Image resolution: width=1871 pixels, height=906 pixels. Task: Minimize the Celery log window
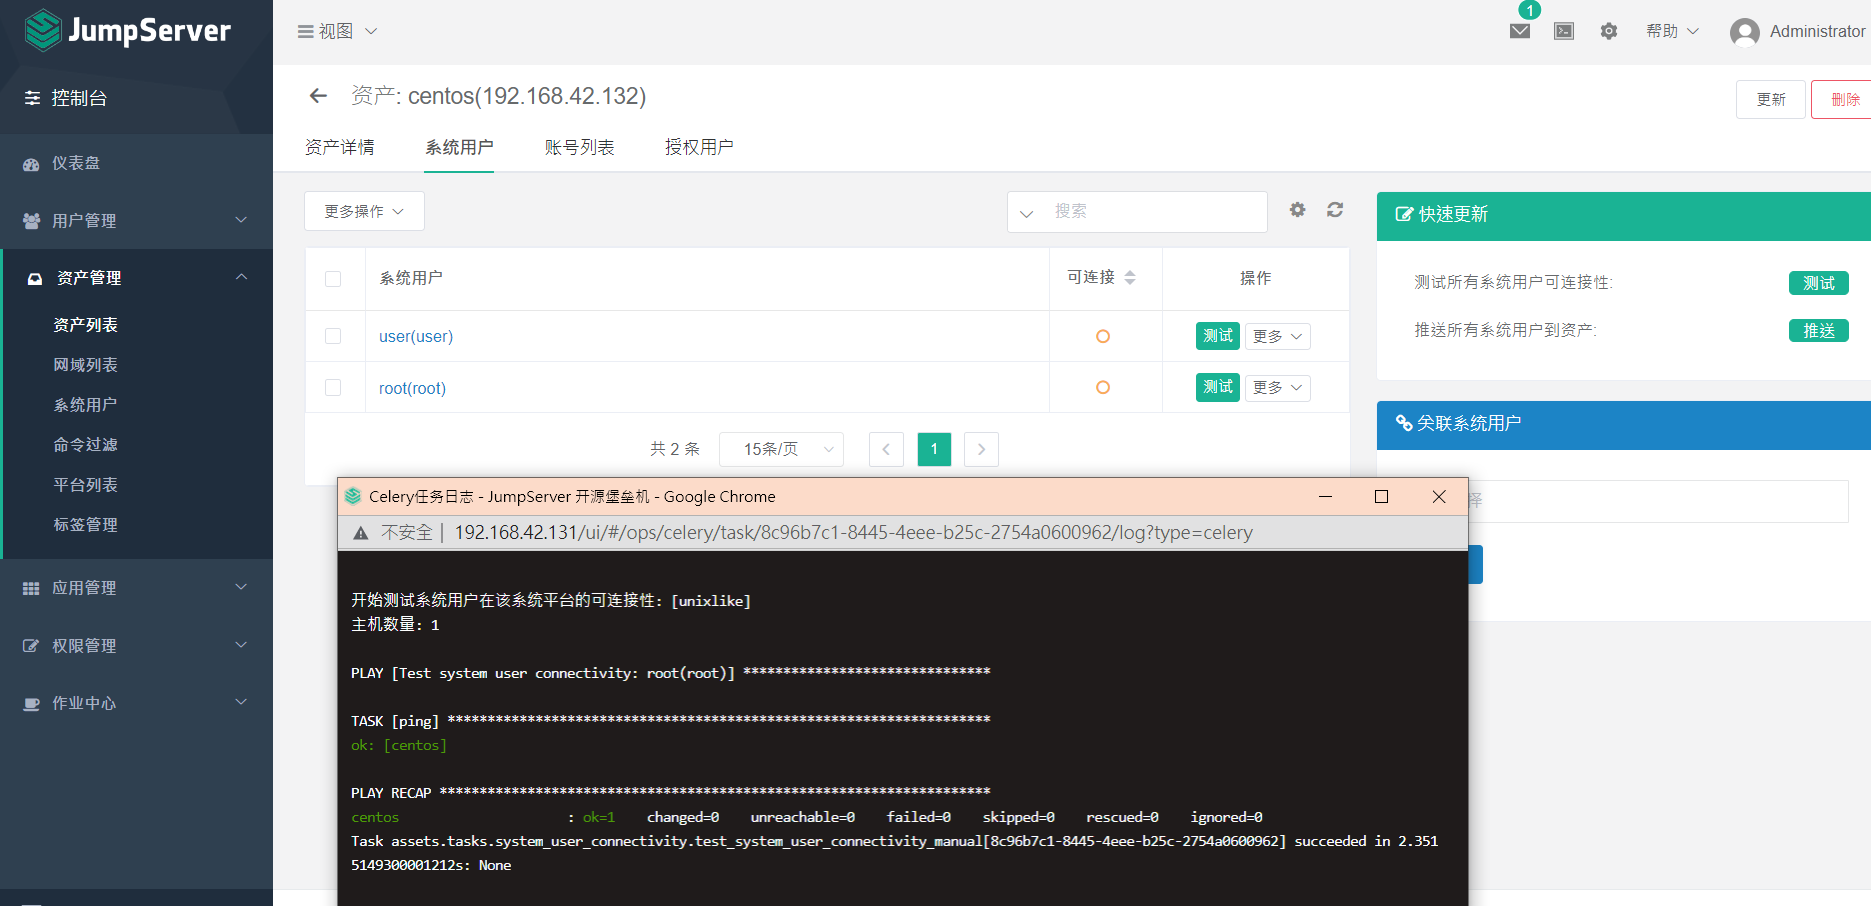1326,497
